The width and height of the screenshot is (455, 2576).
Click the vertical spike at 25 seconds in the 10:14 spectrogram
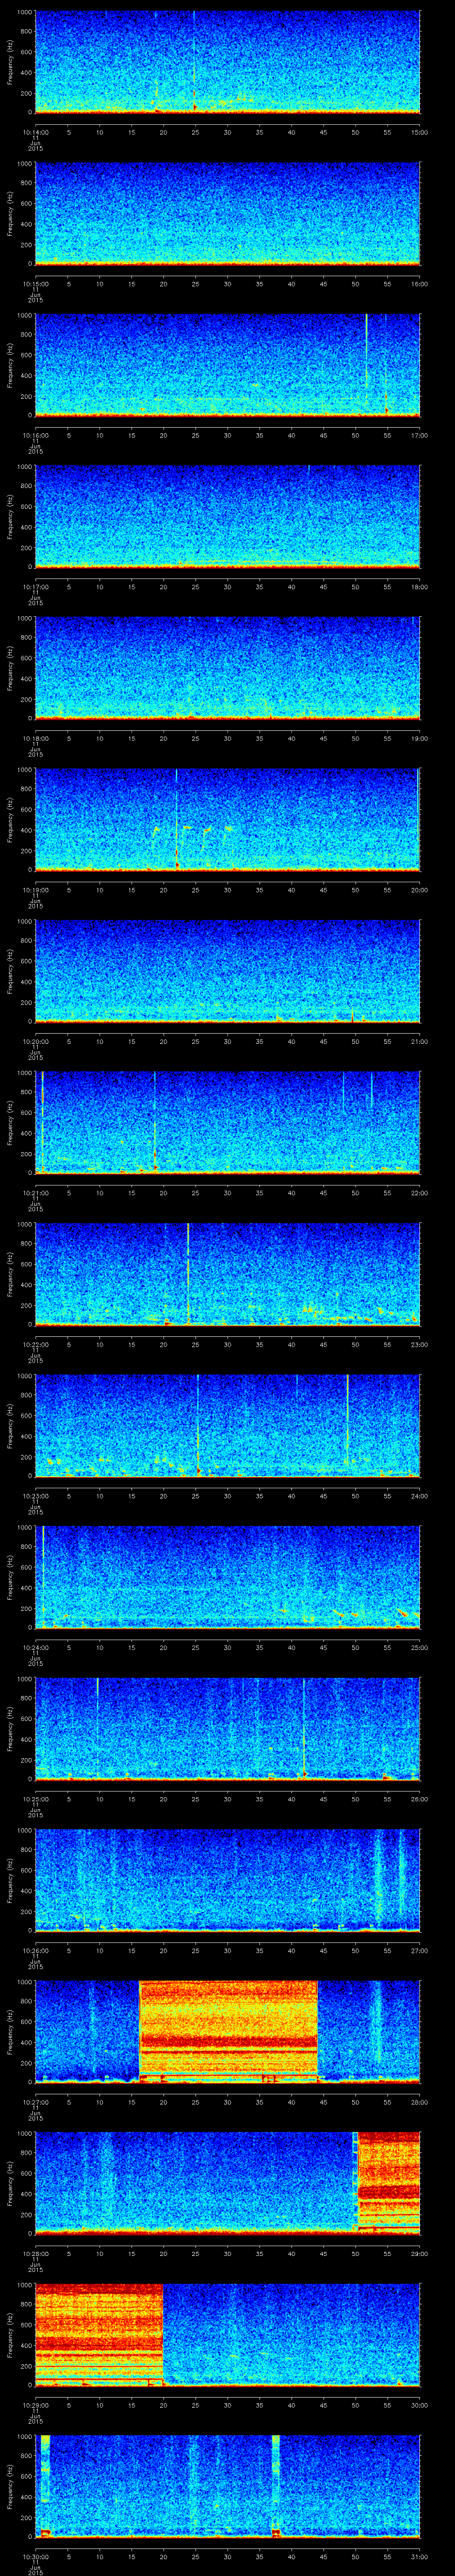[195, 60]
